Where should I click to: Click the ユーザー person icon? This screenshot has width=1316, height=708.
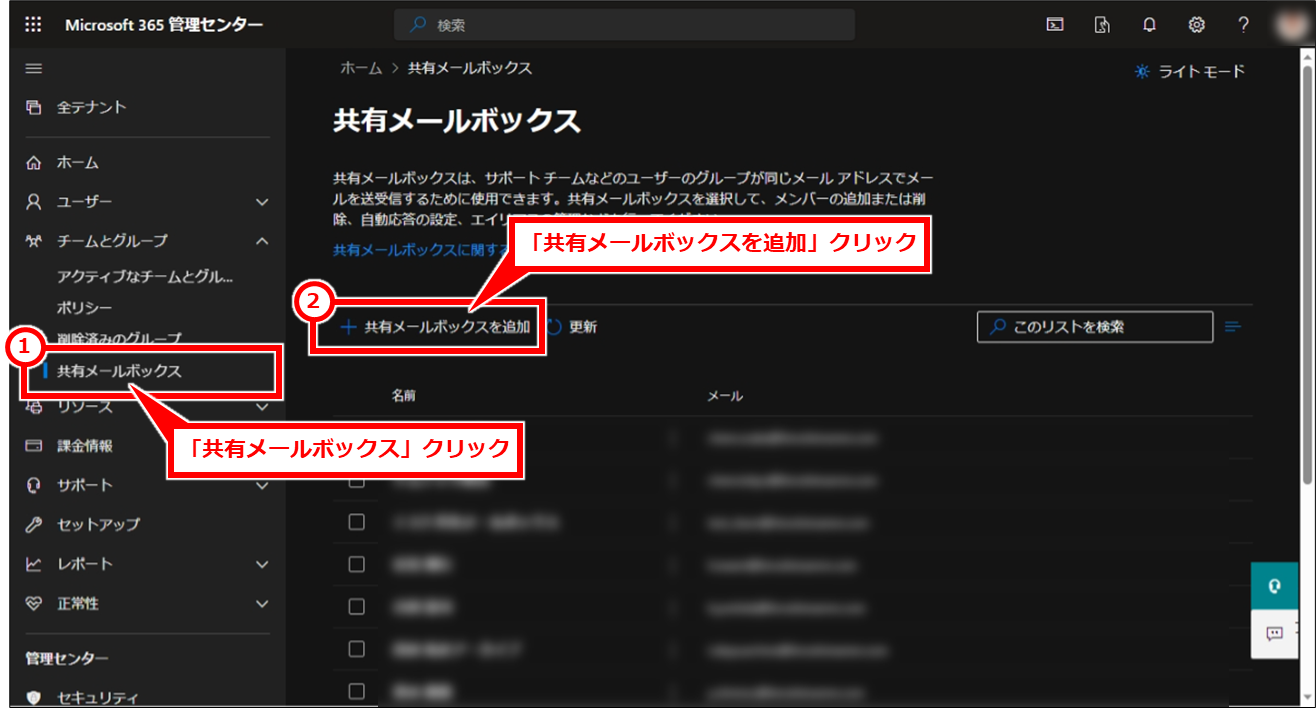(x=34, y=202)
